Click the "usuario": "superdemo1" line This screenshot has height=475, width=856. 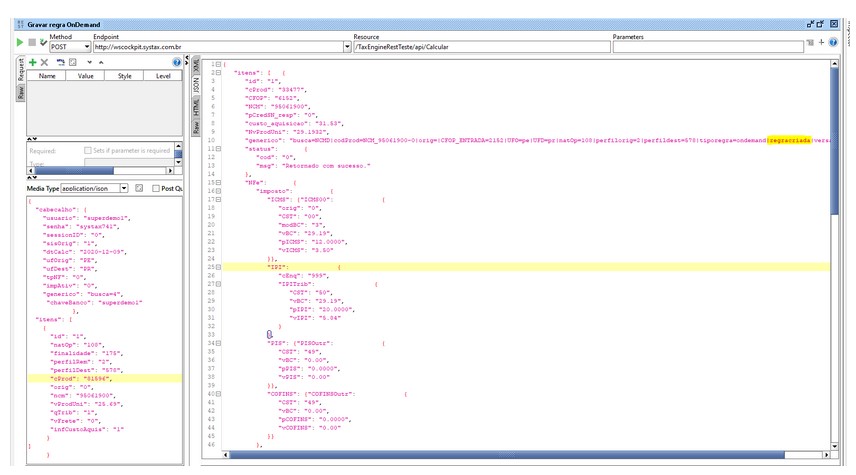pyautogui.click(x=87, y=218)
